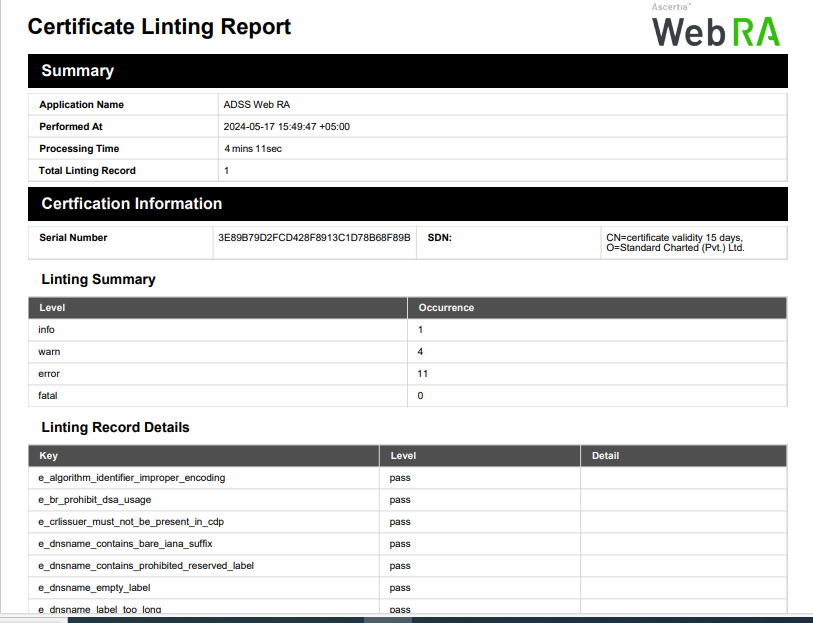Click the ADSS Web RA application name

click(257, 105)
